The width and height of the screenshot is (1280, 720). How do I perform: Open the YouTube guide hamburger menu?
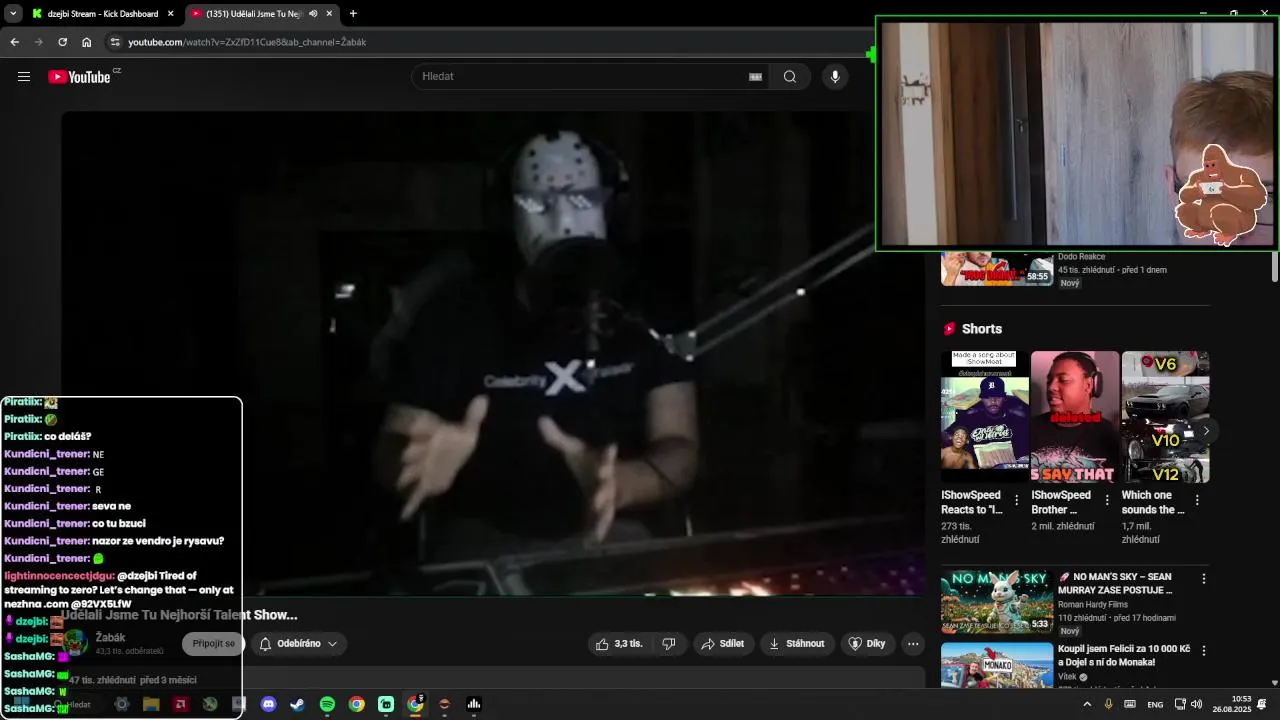(x=24, y=76)
